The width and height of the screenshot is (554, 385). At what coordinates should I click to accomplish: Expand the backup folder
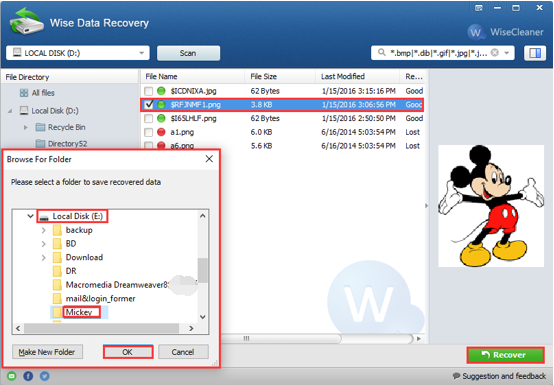tap(43, 230)
